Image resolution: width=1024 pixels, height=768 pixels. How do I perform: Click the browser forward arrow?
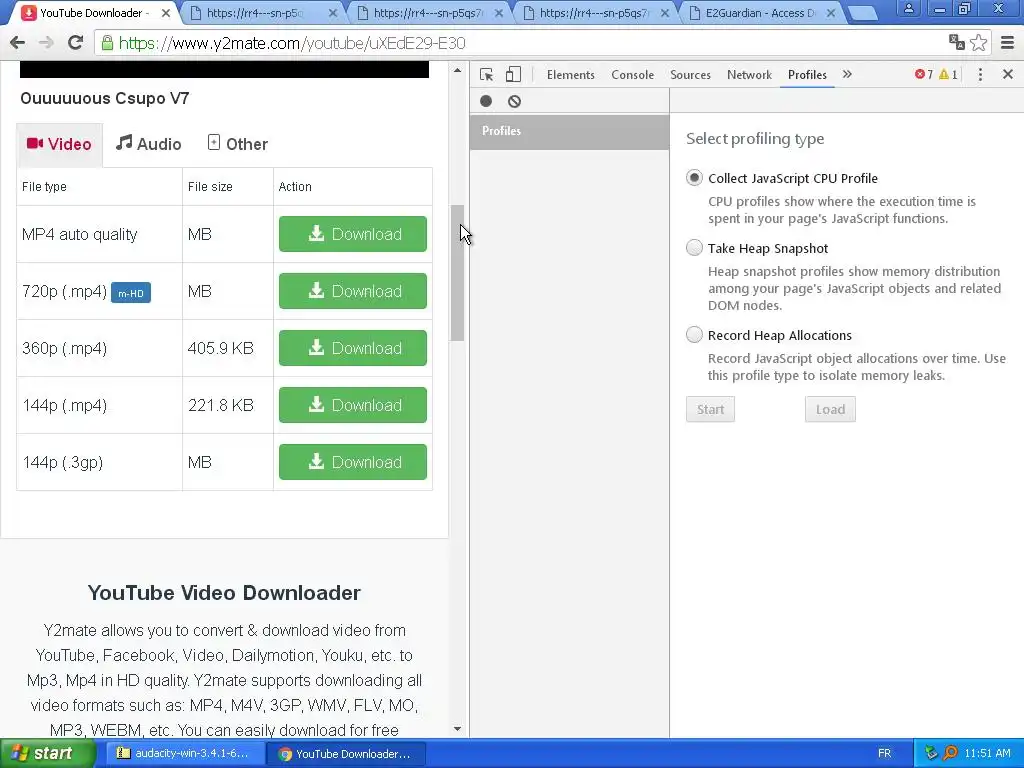pos(46,43)
